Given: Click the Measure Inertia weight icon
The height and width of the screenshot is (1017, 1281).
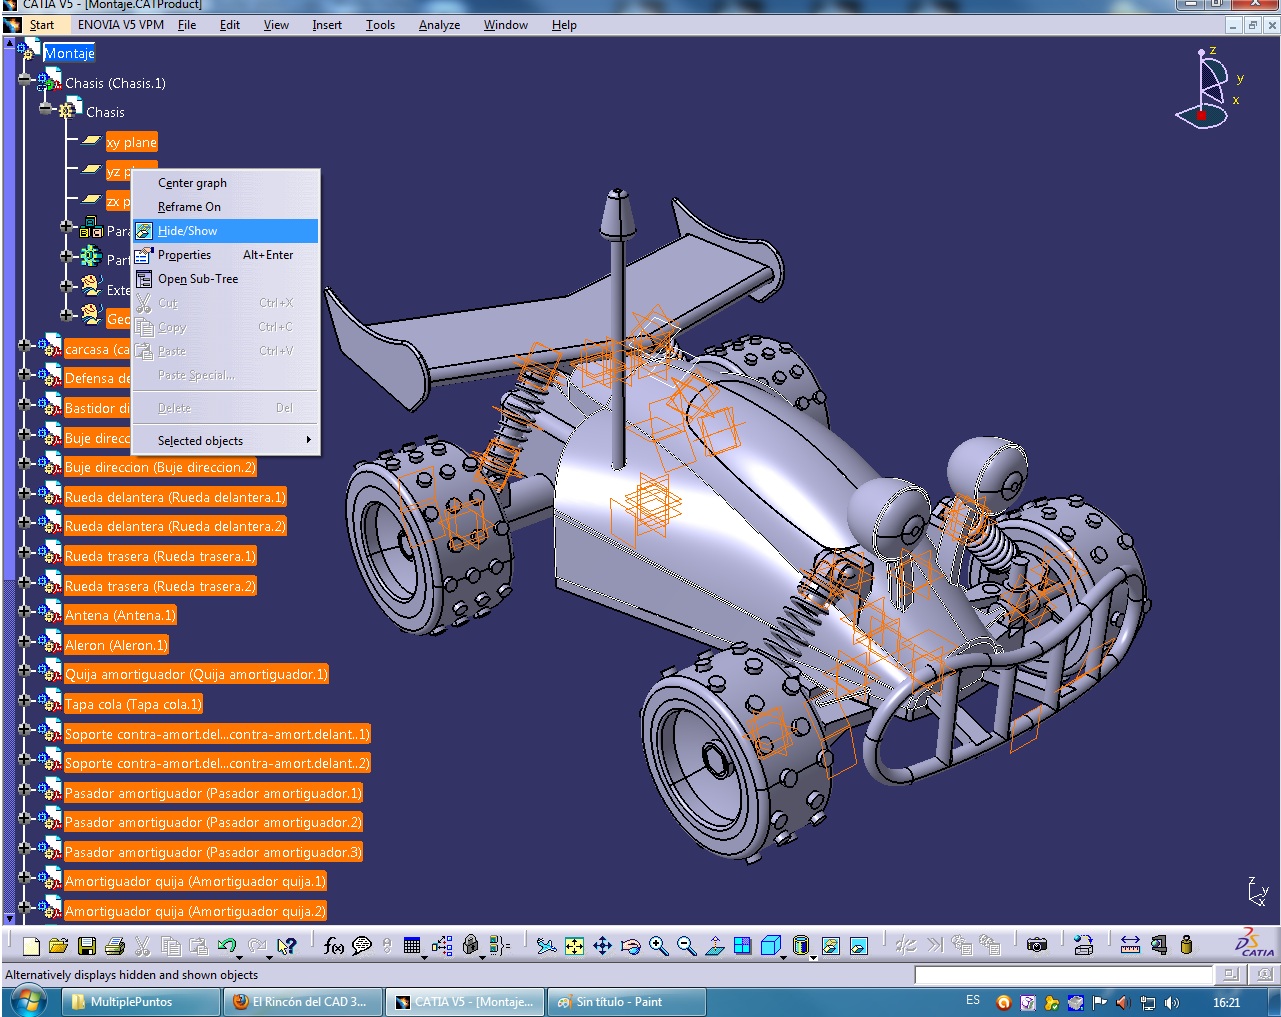Looking at the screenshot, I should coord(1186,945).
